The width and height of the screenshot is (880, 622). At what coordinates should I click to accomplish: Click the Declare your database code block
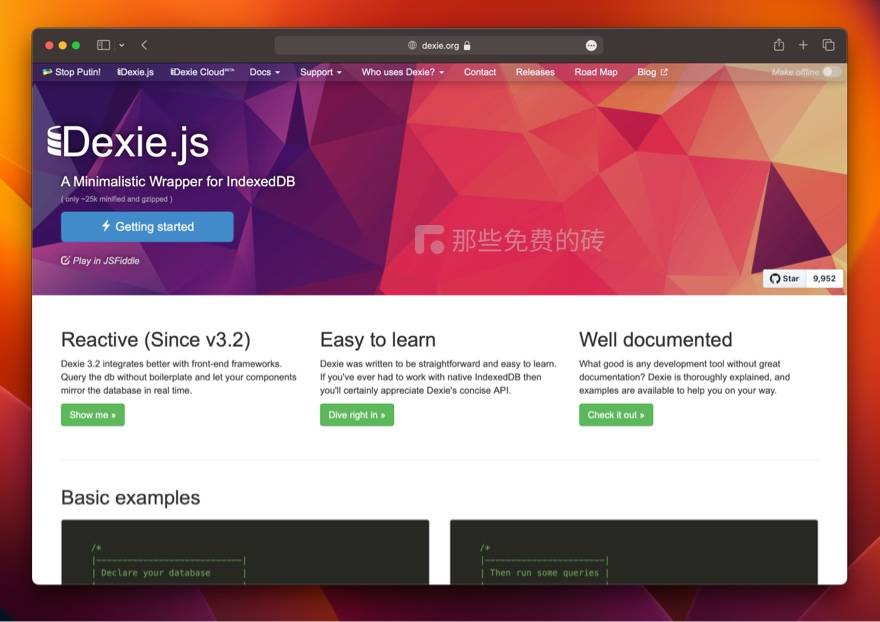click(245, 552)
